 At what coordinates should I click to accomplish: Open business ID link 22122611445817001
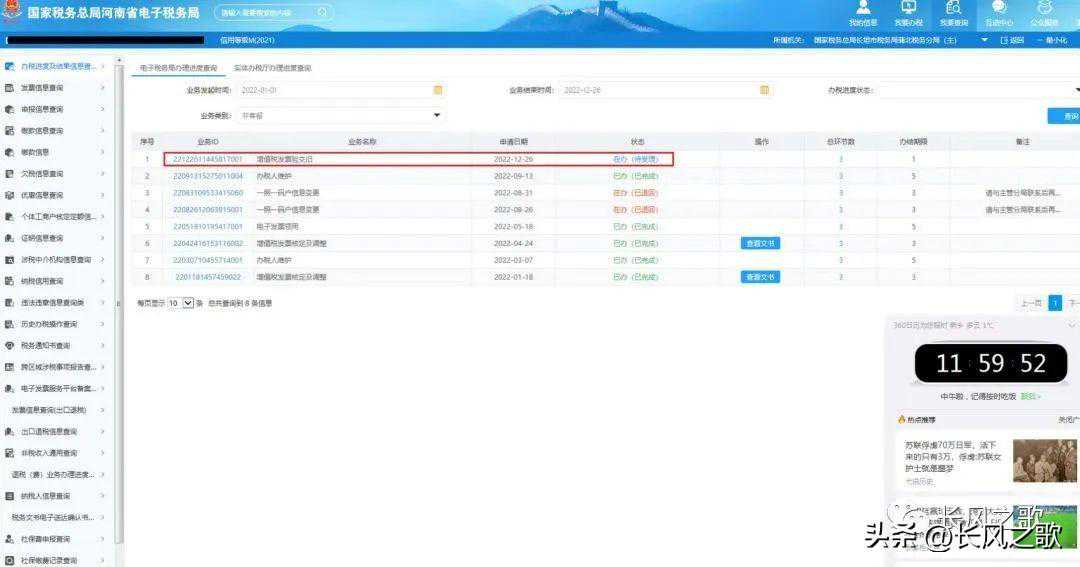point(207,159)
